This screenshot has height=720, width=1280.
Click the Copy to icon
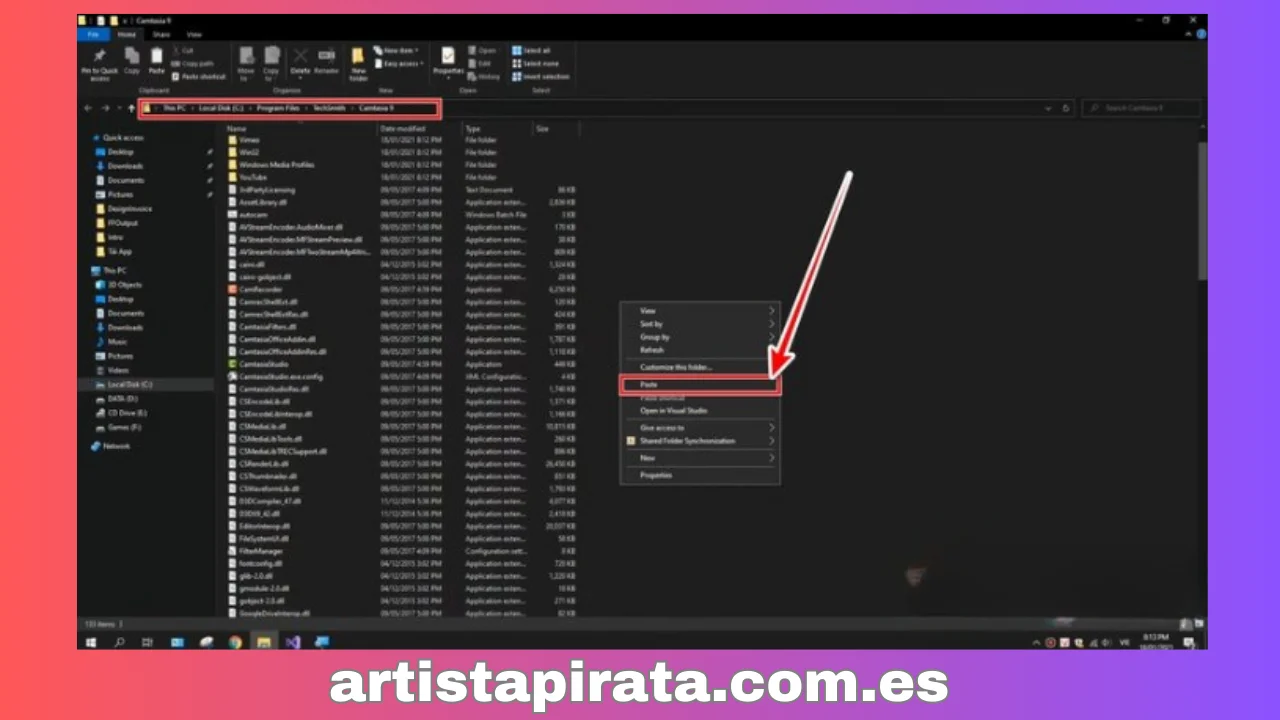(271, 62)
